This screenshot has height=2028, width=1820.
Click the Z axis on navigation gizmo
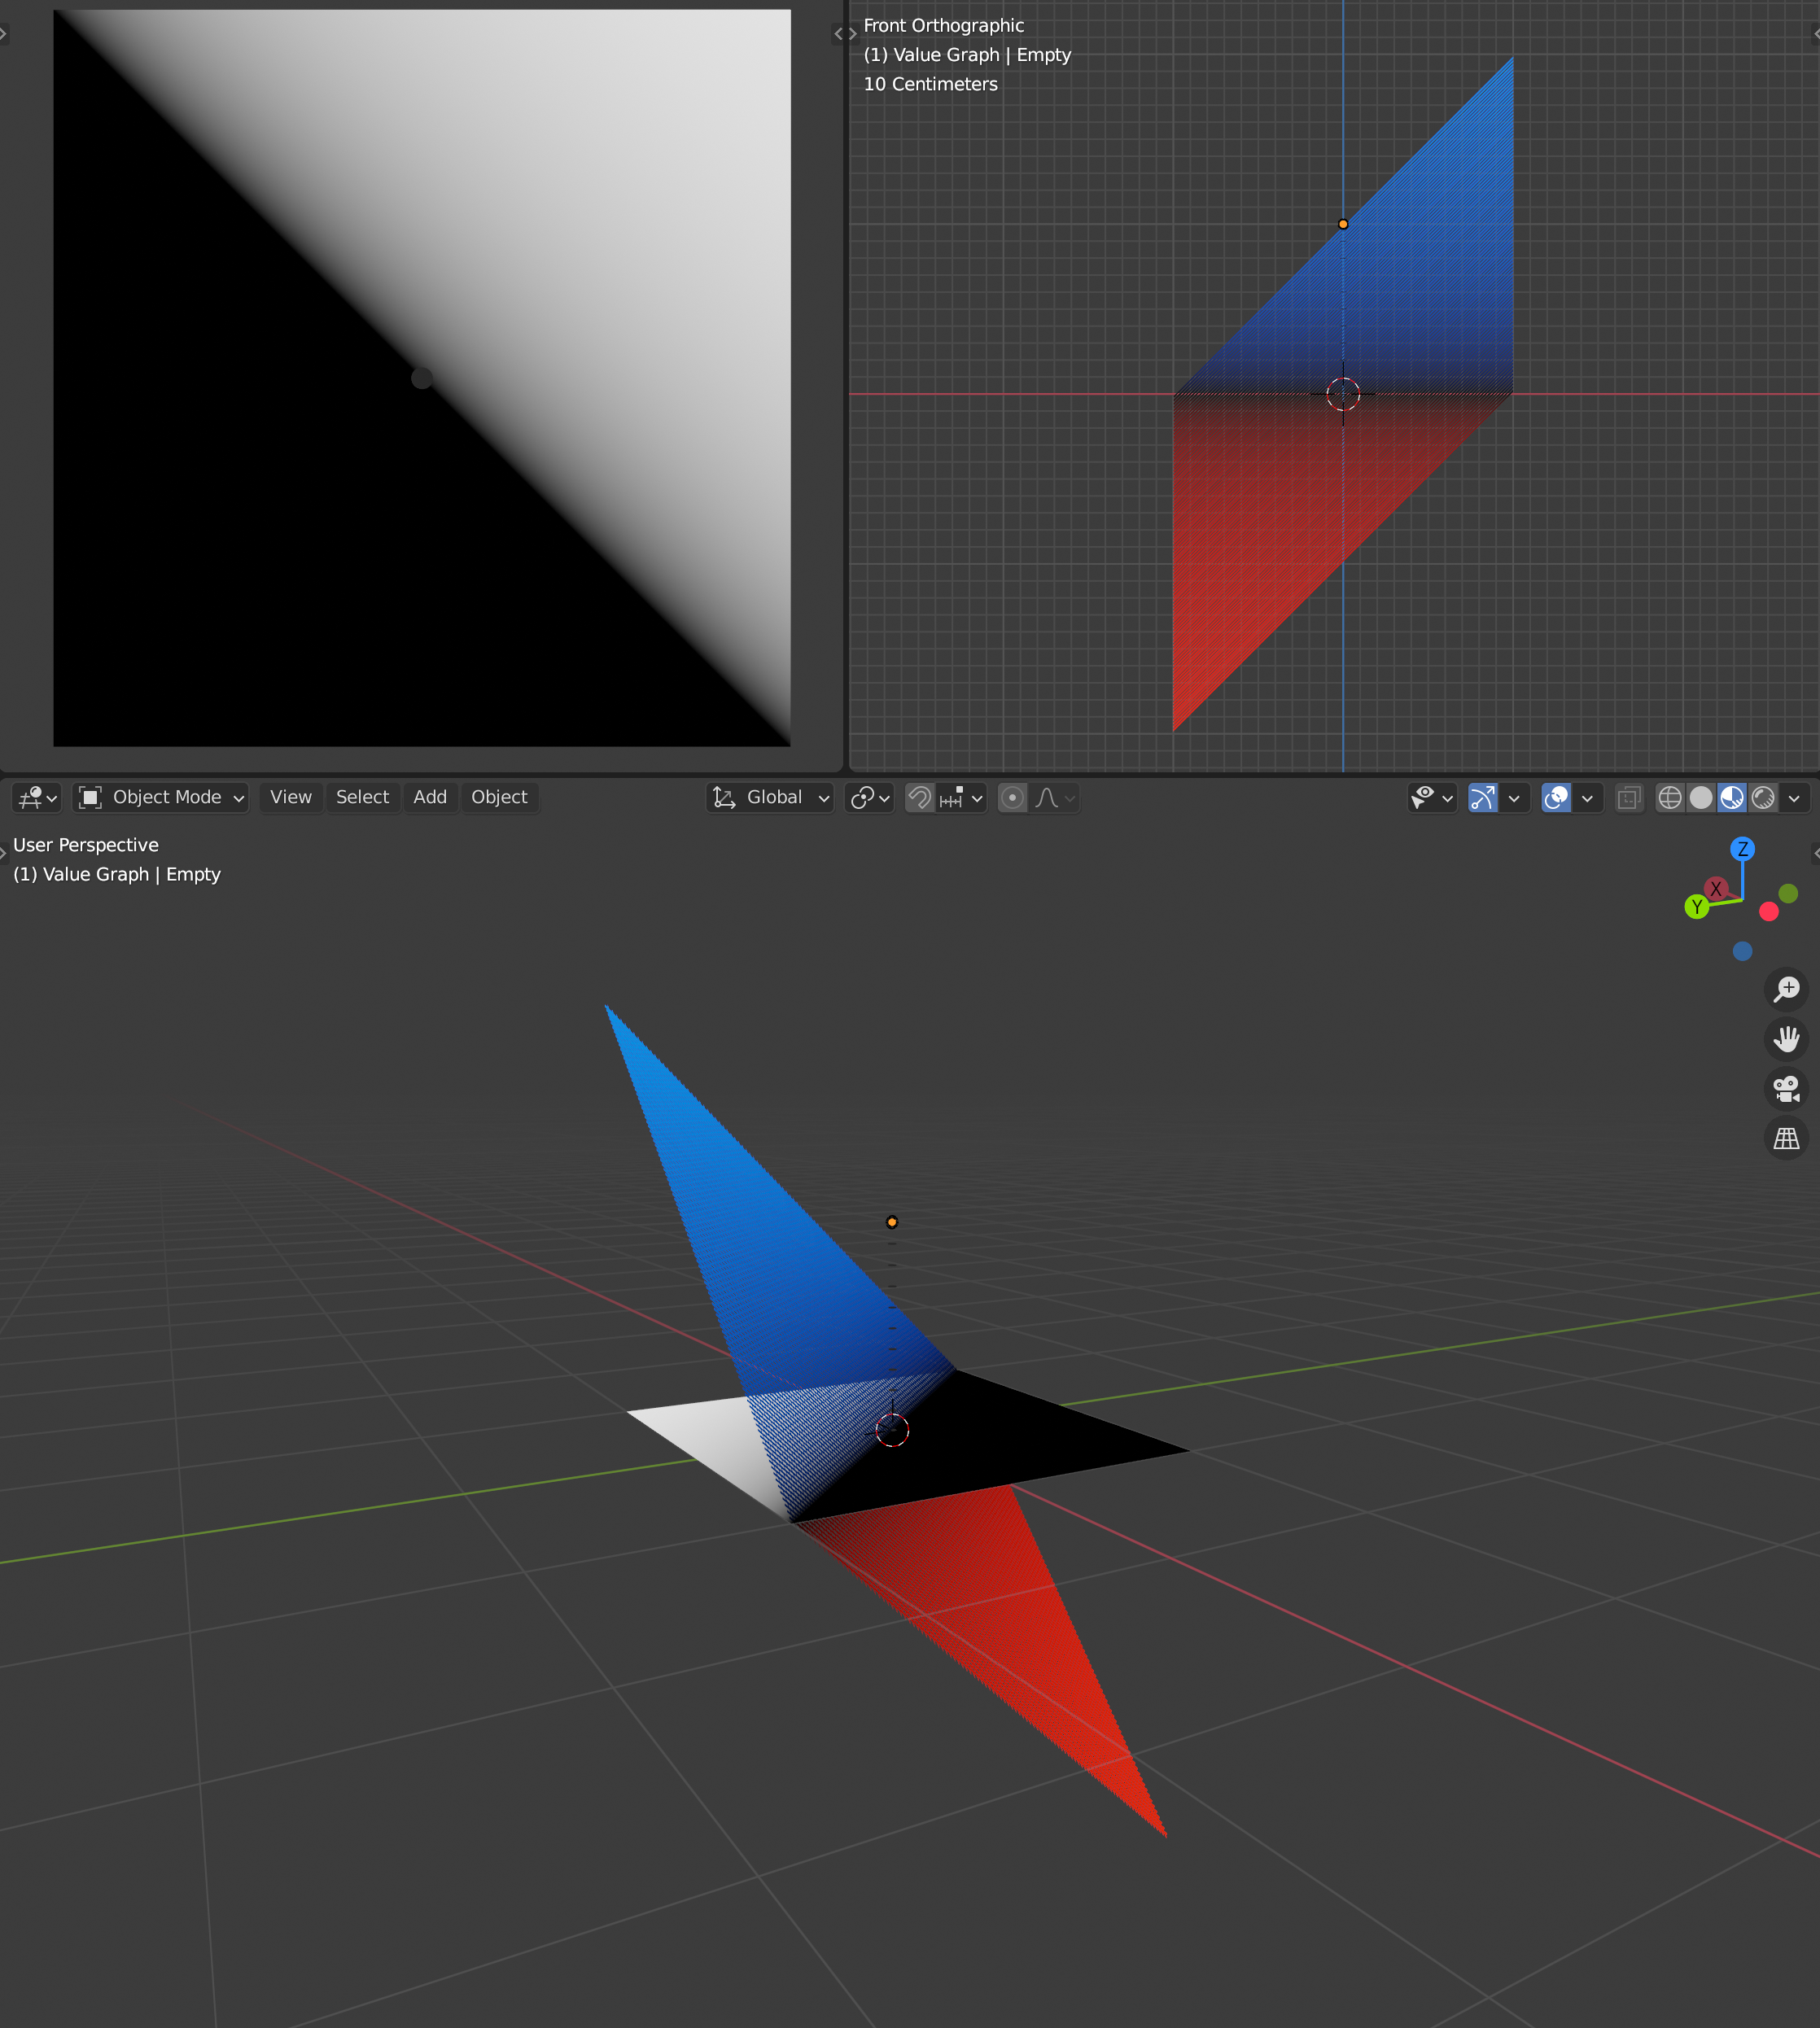point(1743,849)
